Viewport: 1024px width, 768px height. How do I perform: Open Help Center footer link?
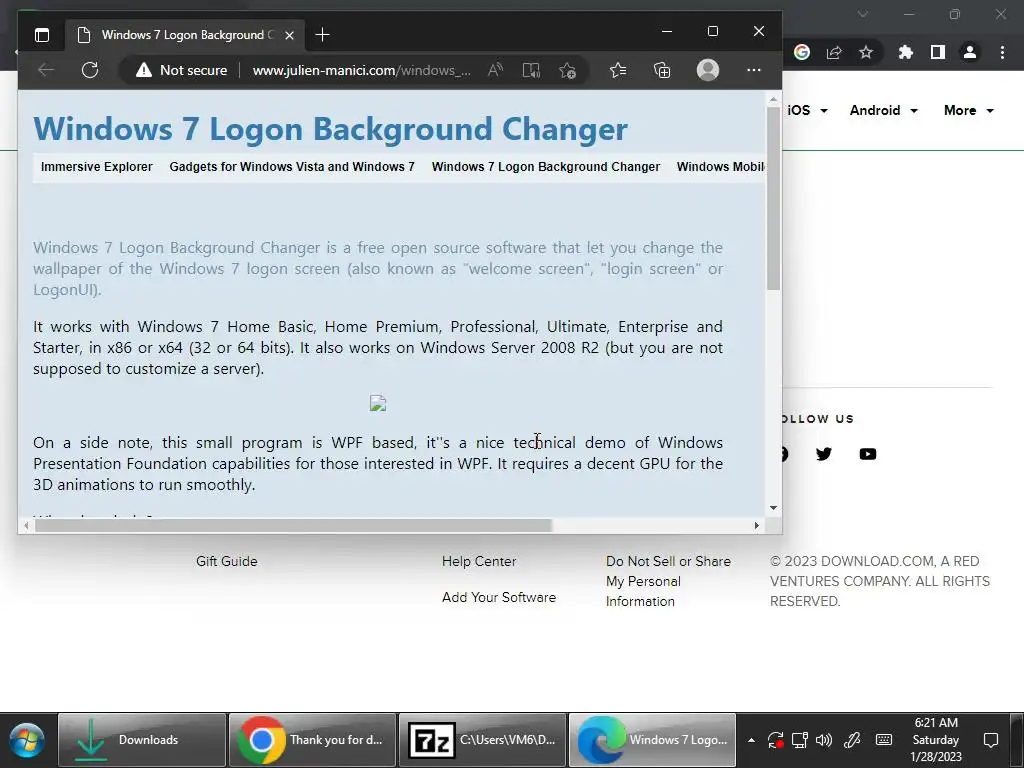coord(479,561)
